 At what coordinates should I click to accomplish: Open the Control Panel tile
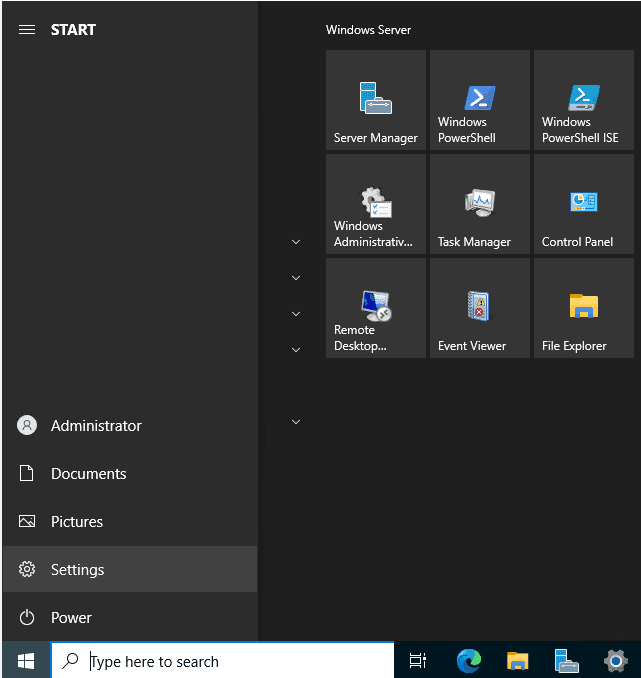coord(584,204)
